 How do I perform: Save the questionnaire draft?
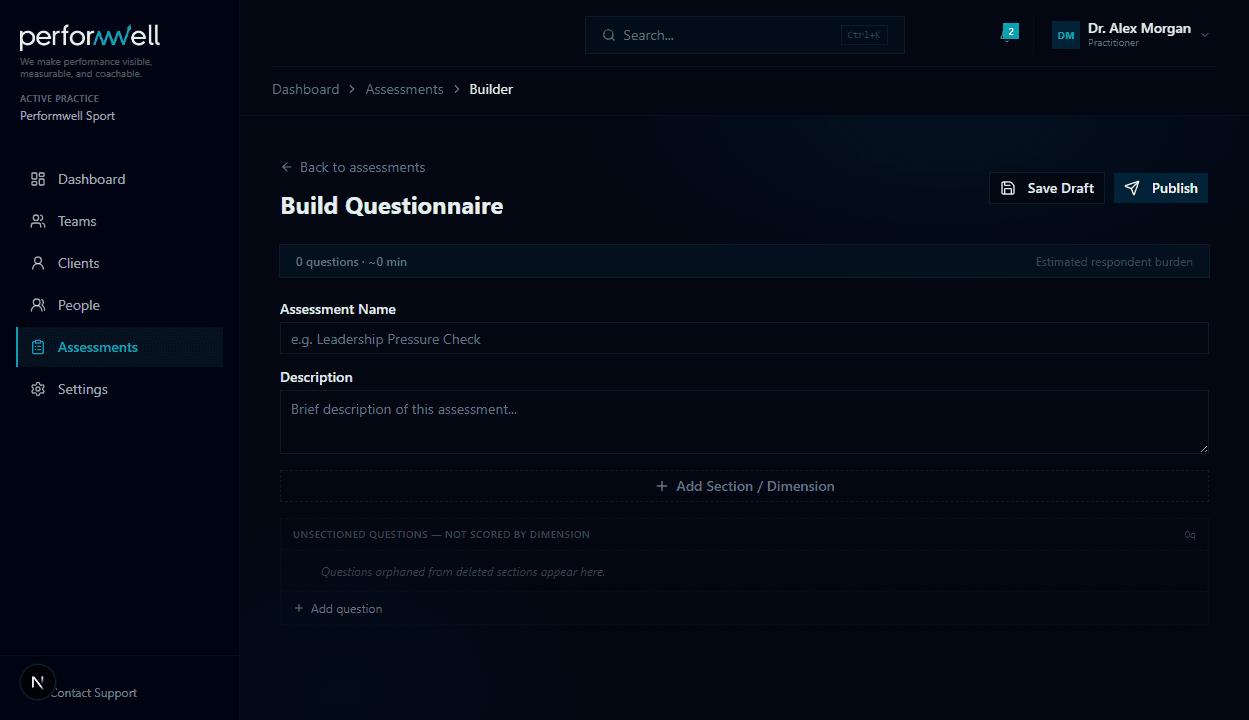click(x=1047, y=188)
